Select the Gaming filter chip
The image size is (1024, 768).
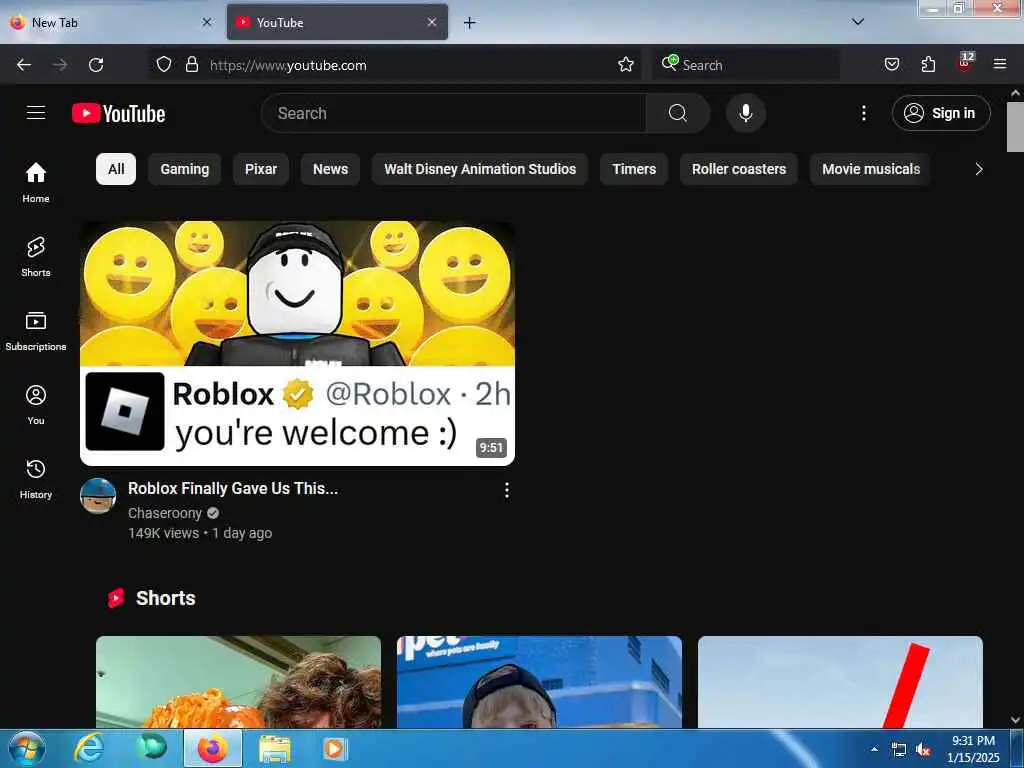pos(185,169)
